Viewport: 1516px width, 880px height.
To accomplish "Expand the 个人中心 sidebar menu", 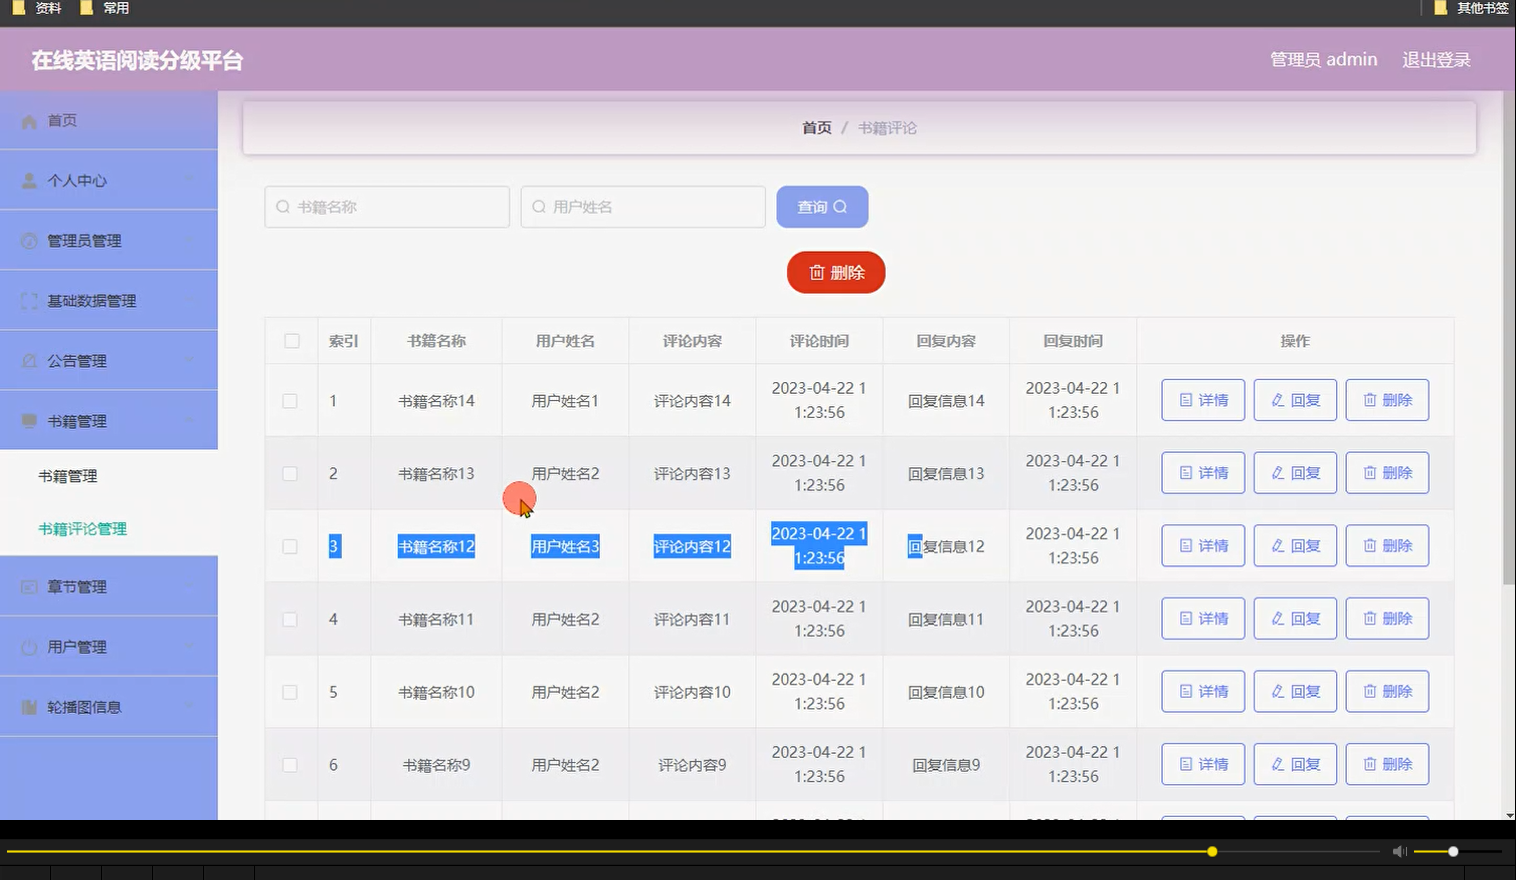I will (109, 180).
